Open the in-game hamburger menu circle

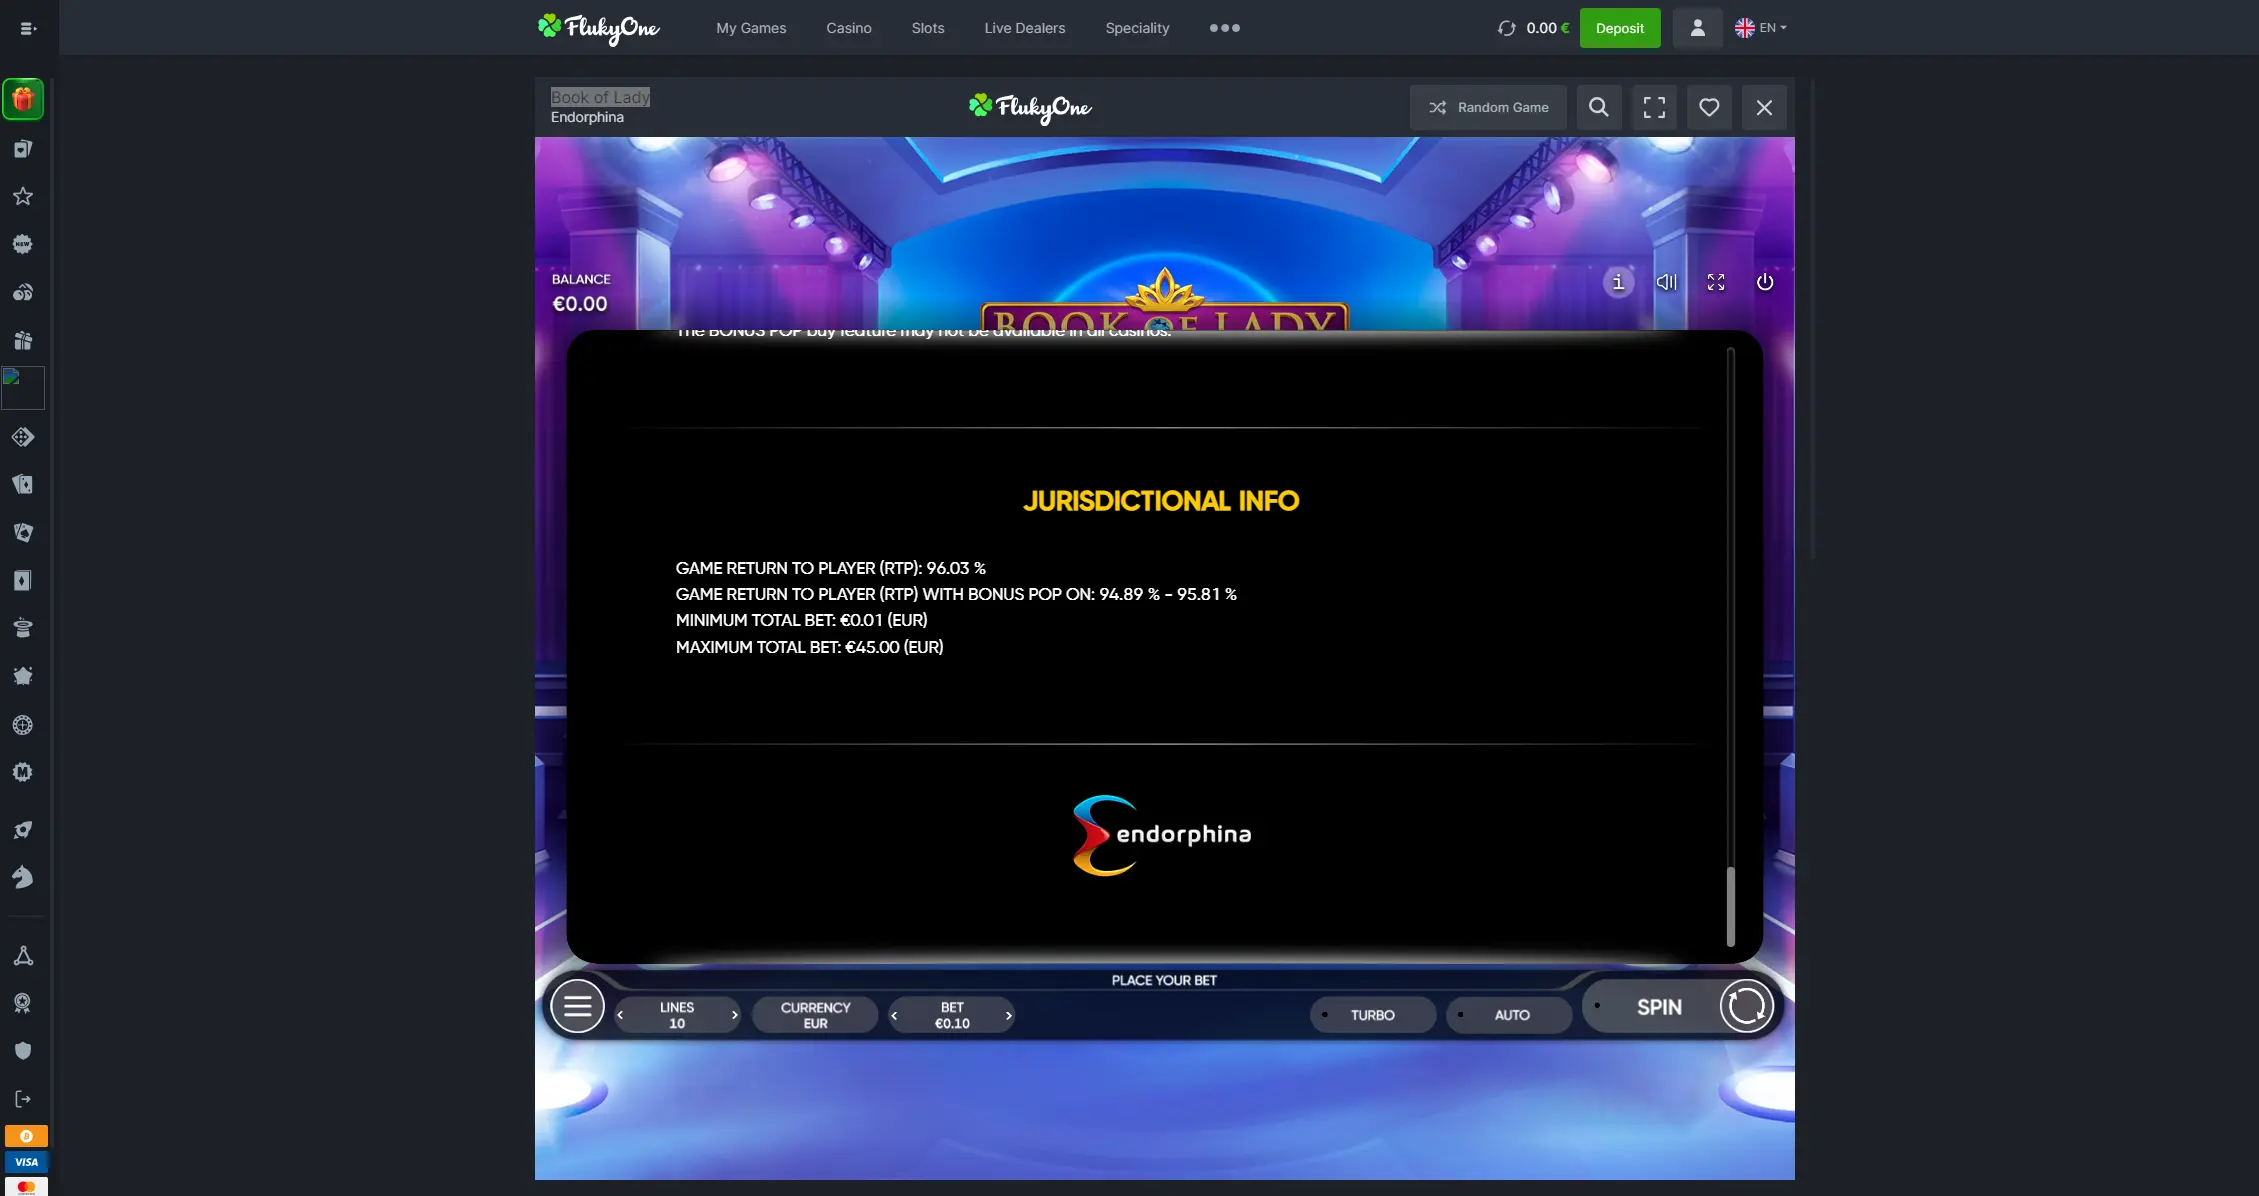pos(578,1006)
